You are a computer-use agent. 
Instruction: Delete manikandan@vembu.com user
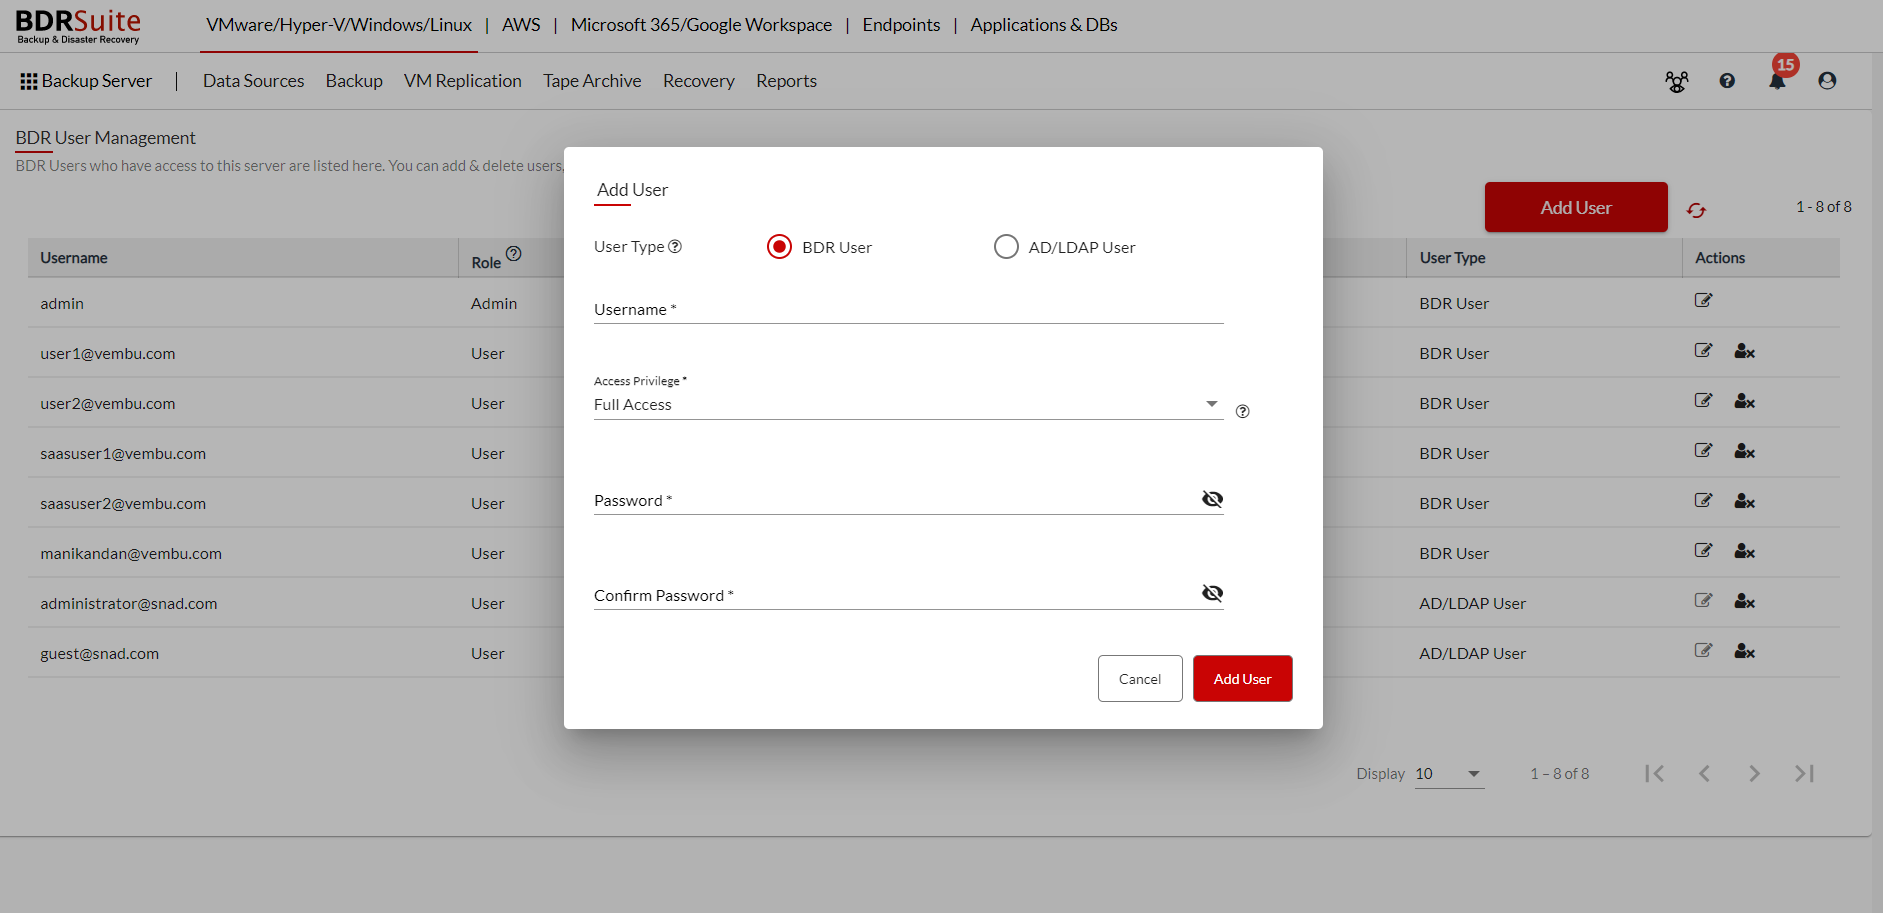coord(1745,552)
